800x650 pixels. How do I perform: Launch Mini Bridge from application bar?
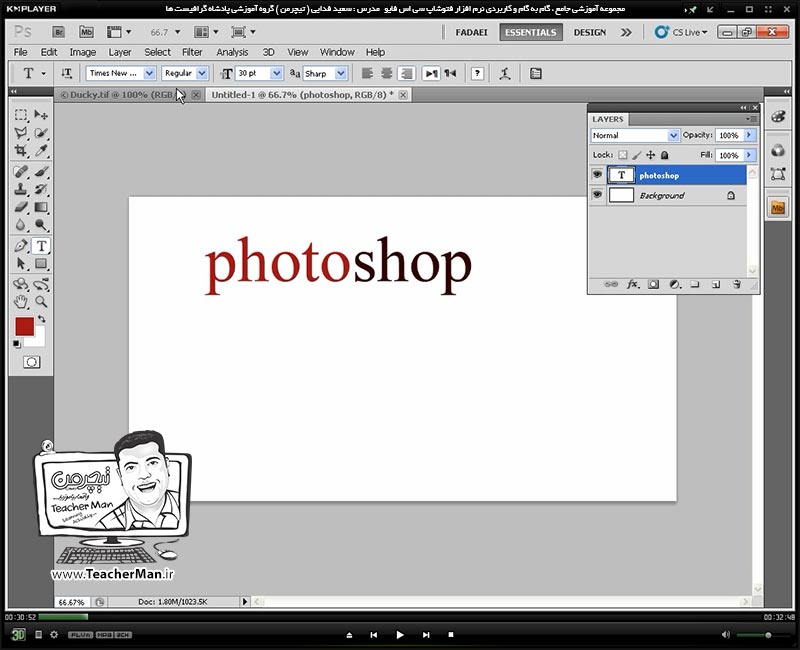(x=86, y=32)
